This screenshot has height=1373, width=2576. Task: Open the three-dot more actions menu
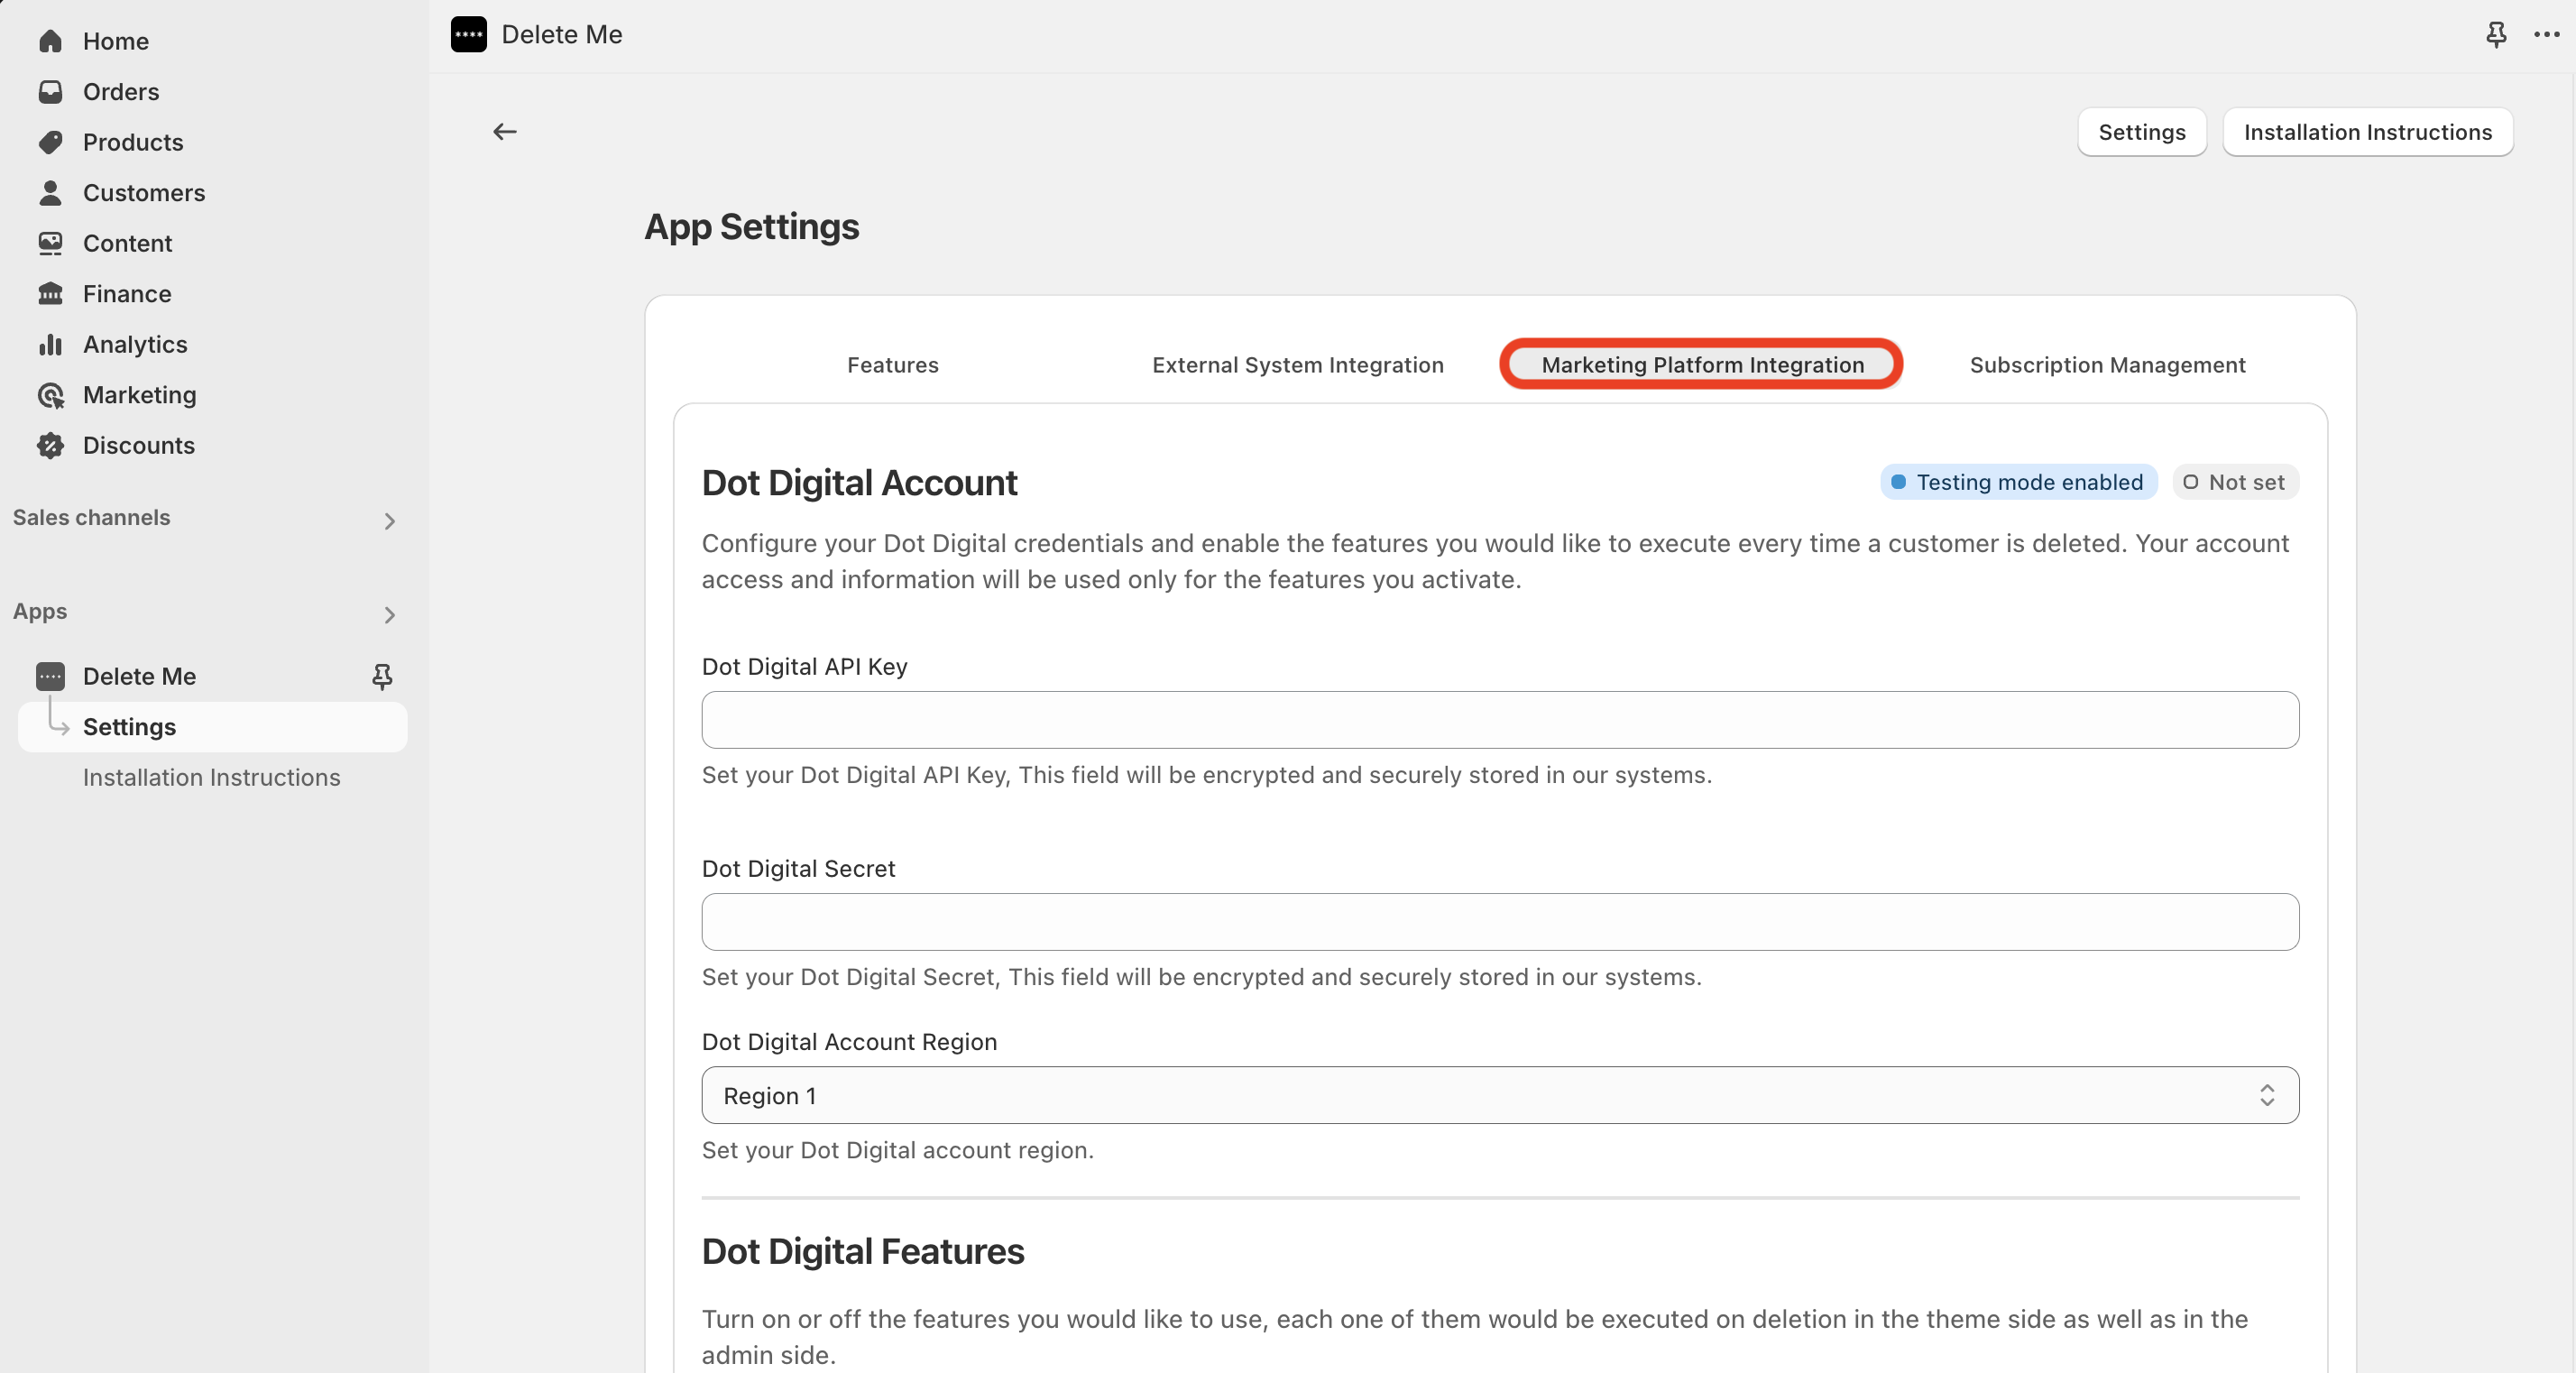tap(2546, 34)
